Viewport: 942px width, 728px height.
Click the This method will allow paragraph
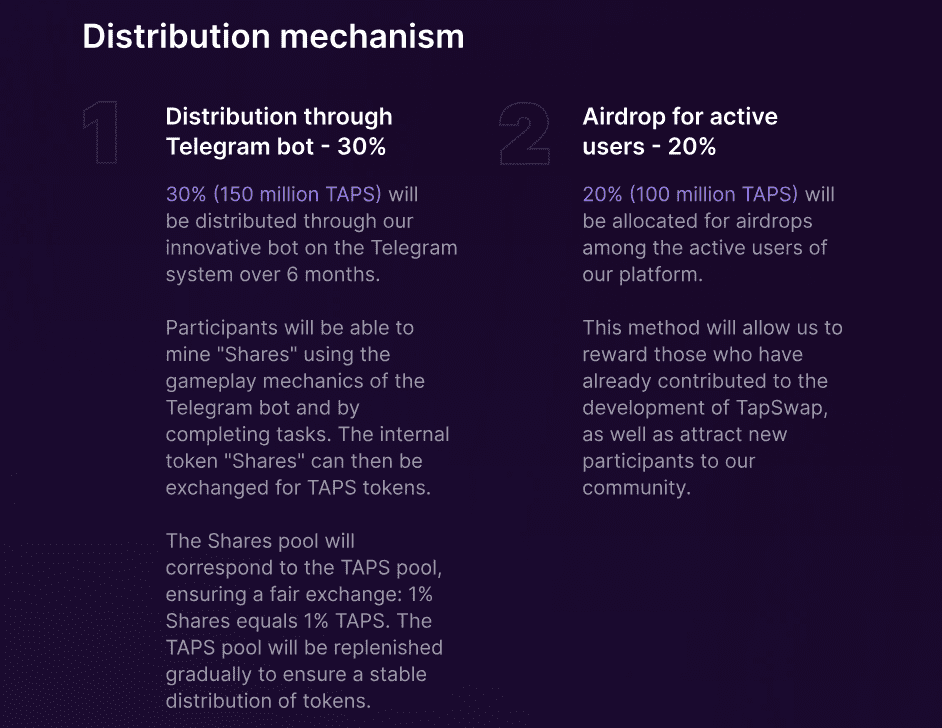click(x=712, y=408)
